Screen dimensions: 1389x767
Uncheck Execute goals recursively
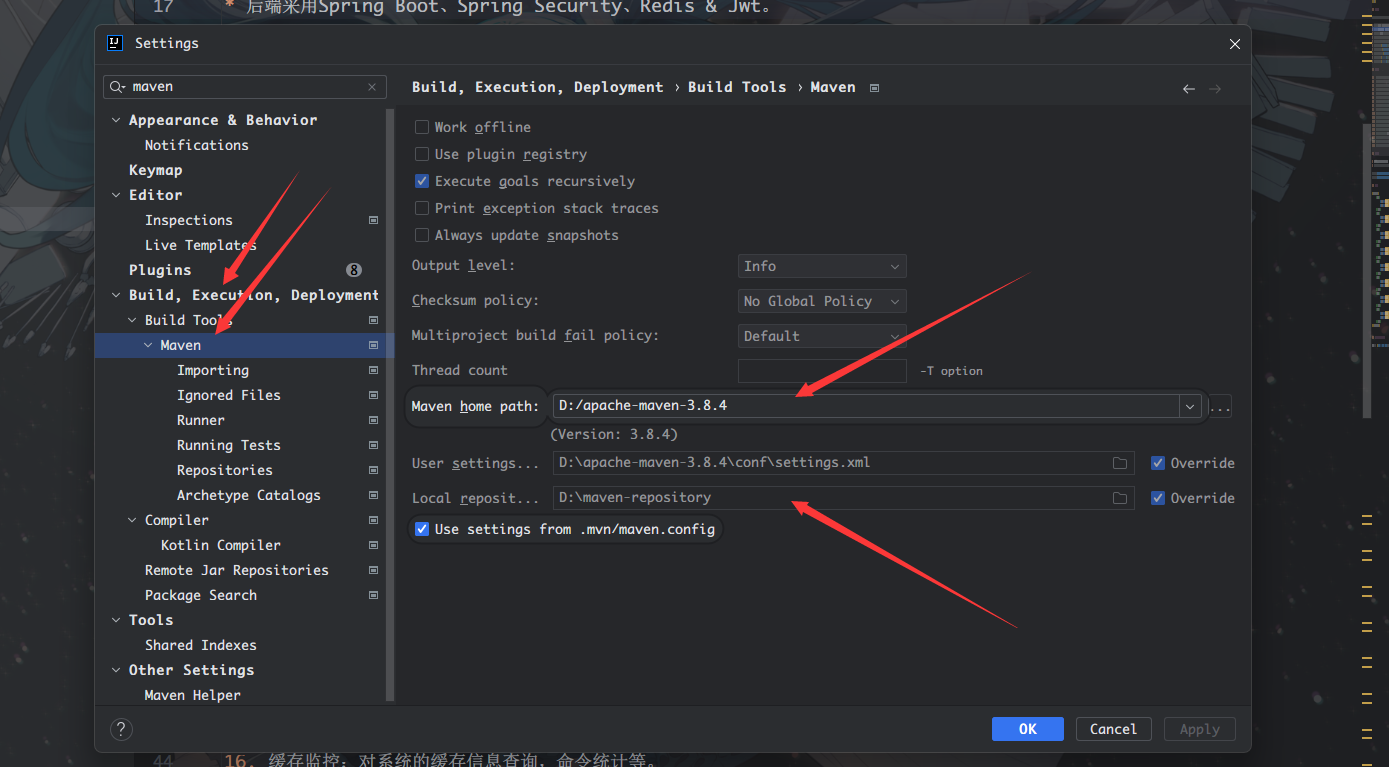(x=422, y=181)
